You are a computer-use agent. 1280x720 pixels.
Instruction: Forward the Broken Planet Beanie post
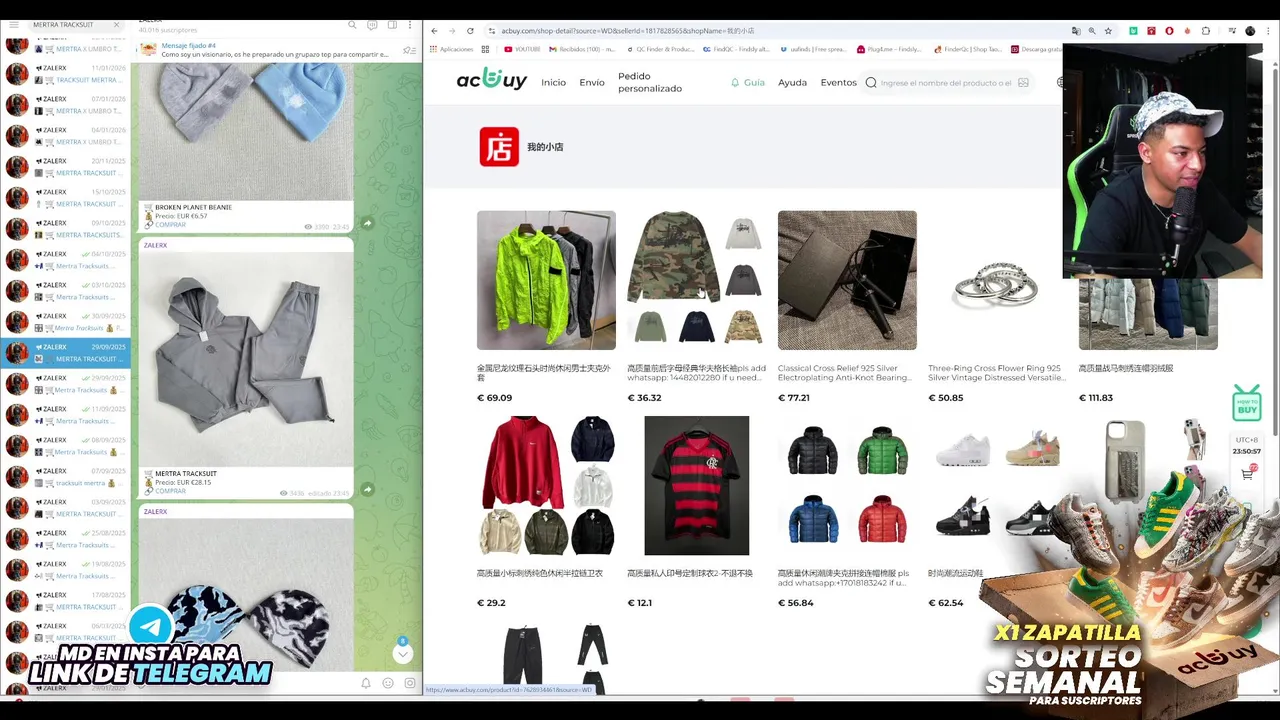[x=367, y=223]
